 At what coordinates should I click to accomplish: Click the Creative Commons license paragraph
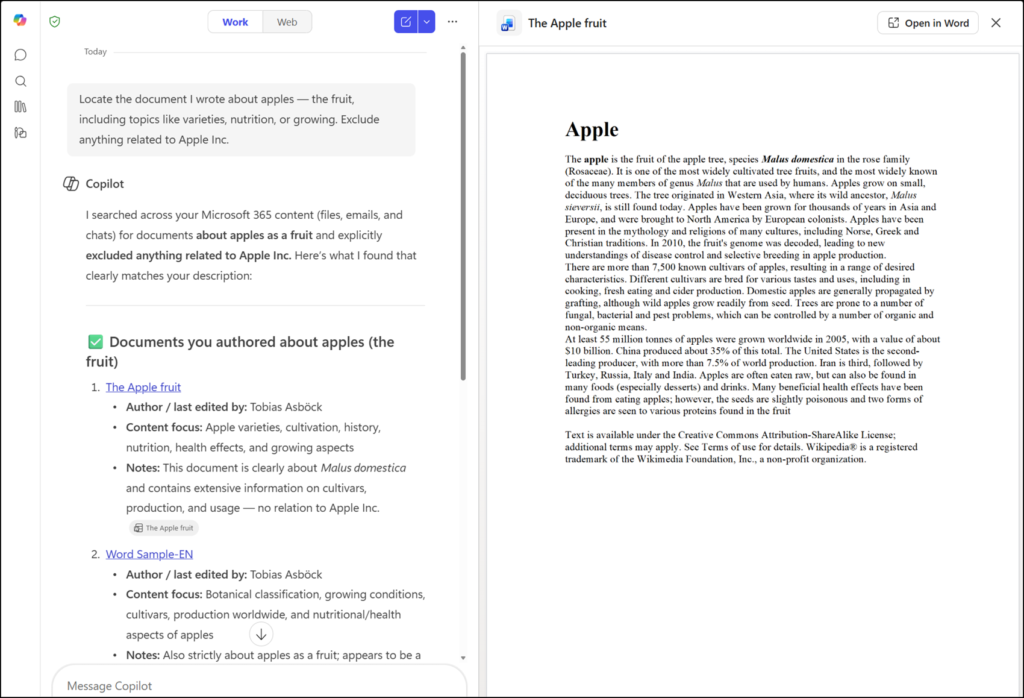click(741, 447)
